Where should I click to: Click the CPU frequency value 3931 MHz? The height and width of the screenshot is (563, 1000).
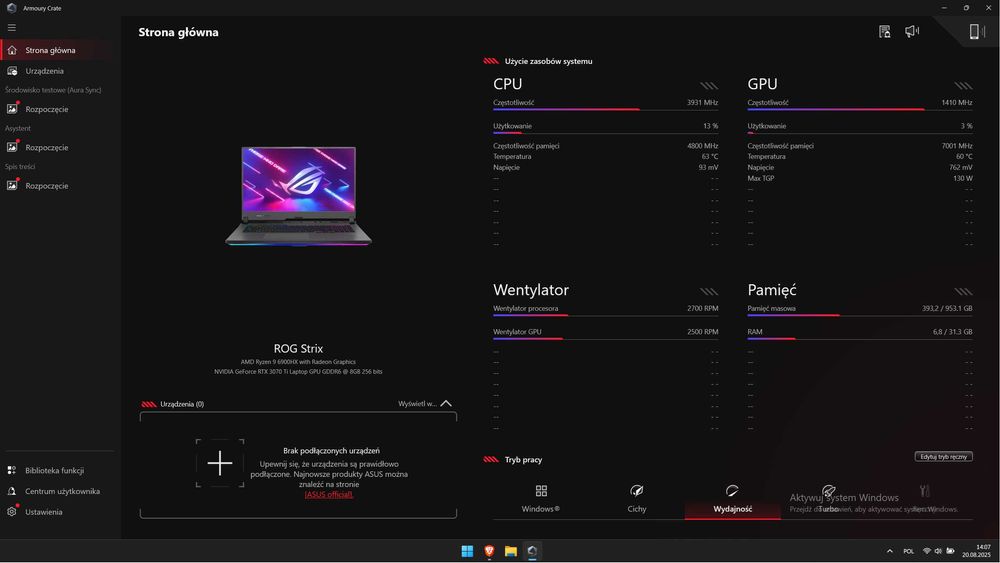coord(702,102)
